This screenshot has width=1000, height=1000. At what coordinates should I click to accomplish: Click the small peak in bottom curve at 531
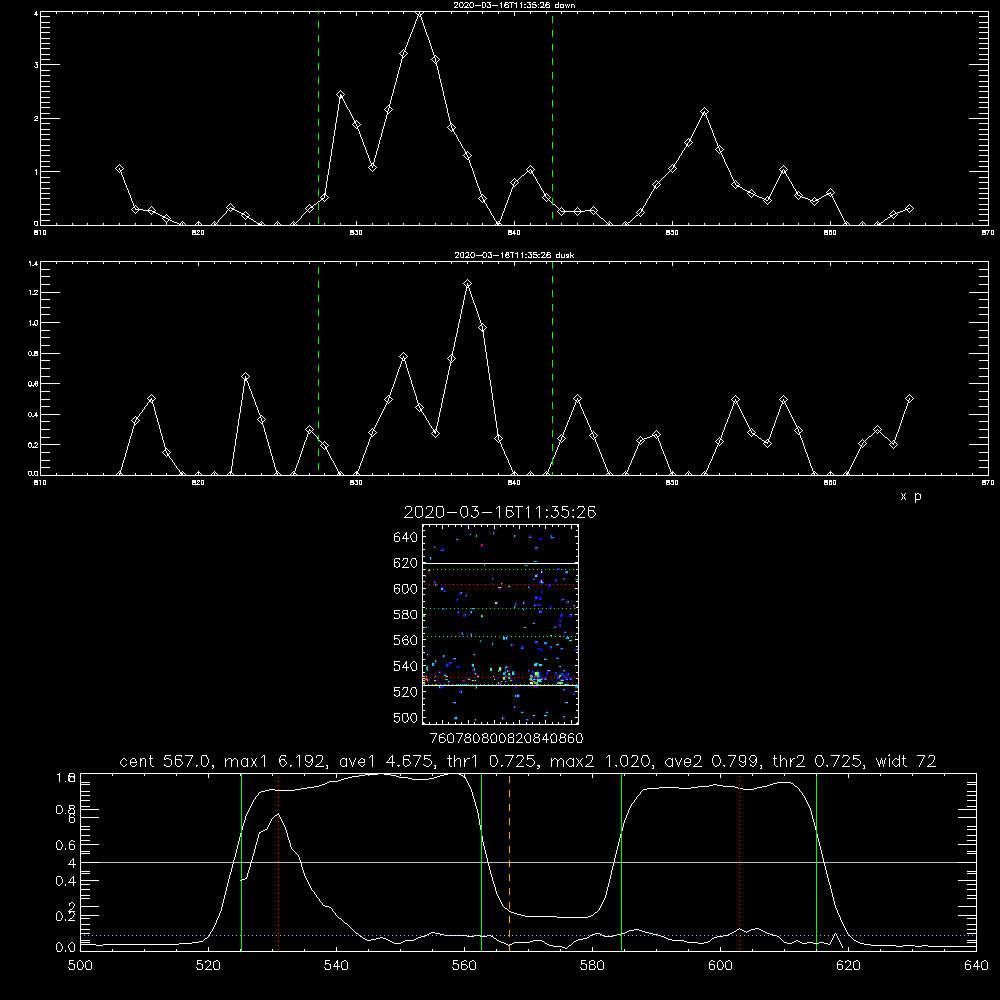(x=278, y=814)
